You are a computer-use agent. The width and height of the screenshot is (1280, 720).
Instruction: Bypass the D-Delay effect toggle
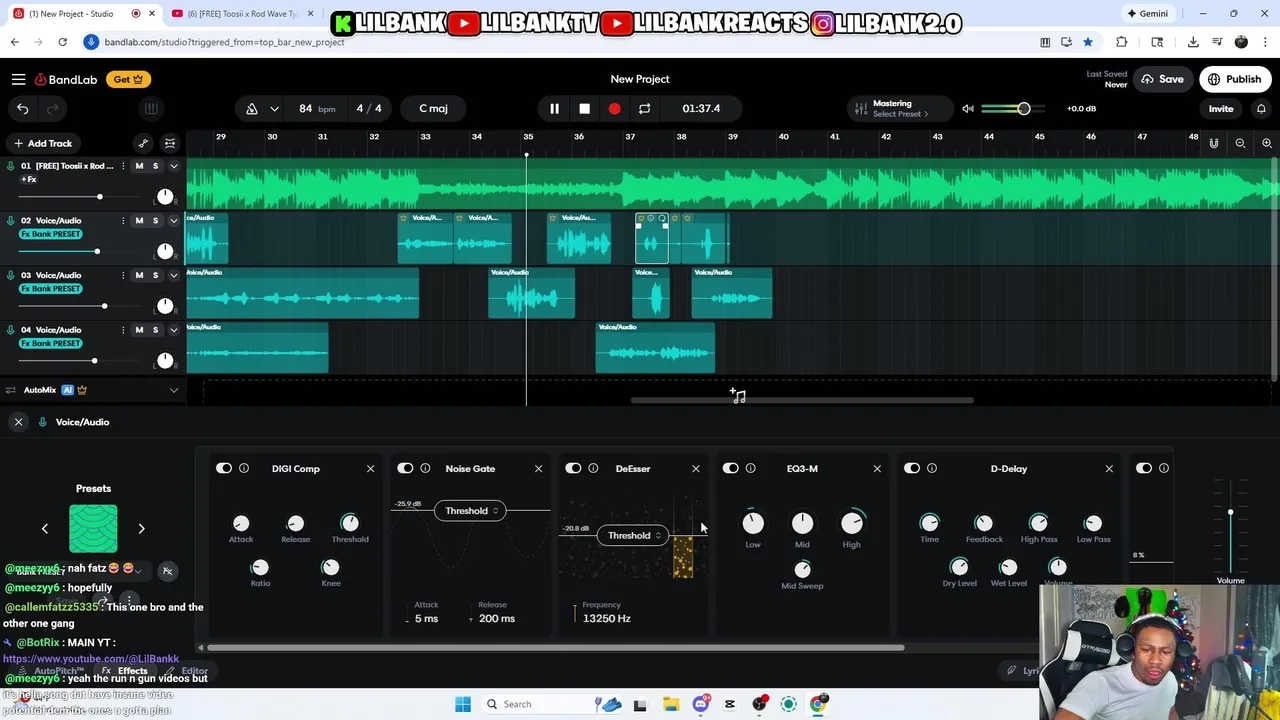click(x=912, y=468)
